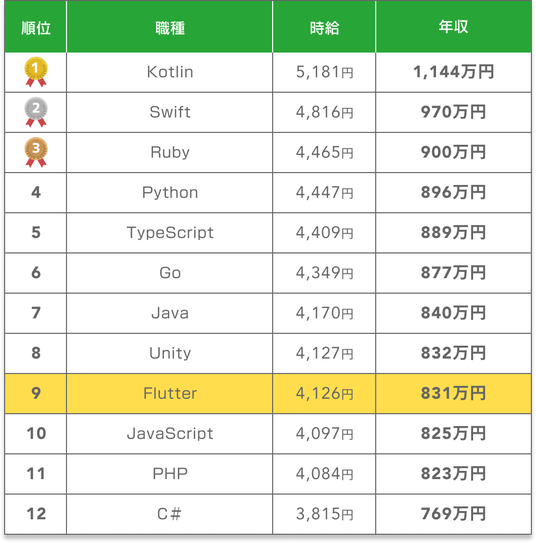Screen dimensions: 536x543
Task: Click the silver second-place medal icon
Action: 36,112
